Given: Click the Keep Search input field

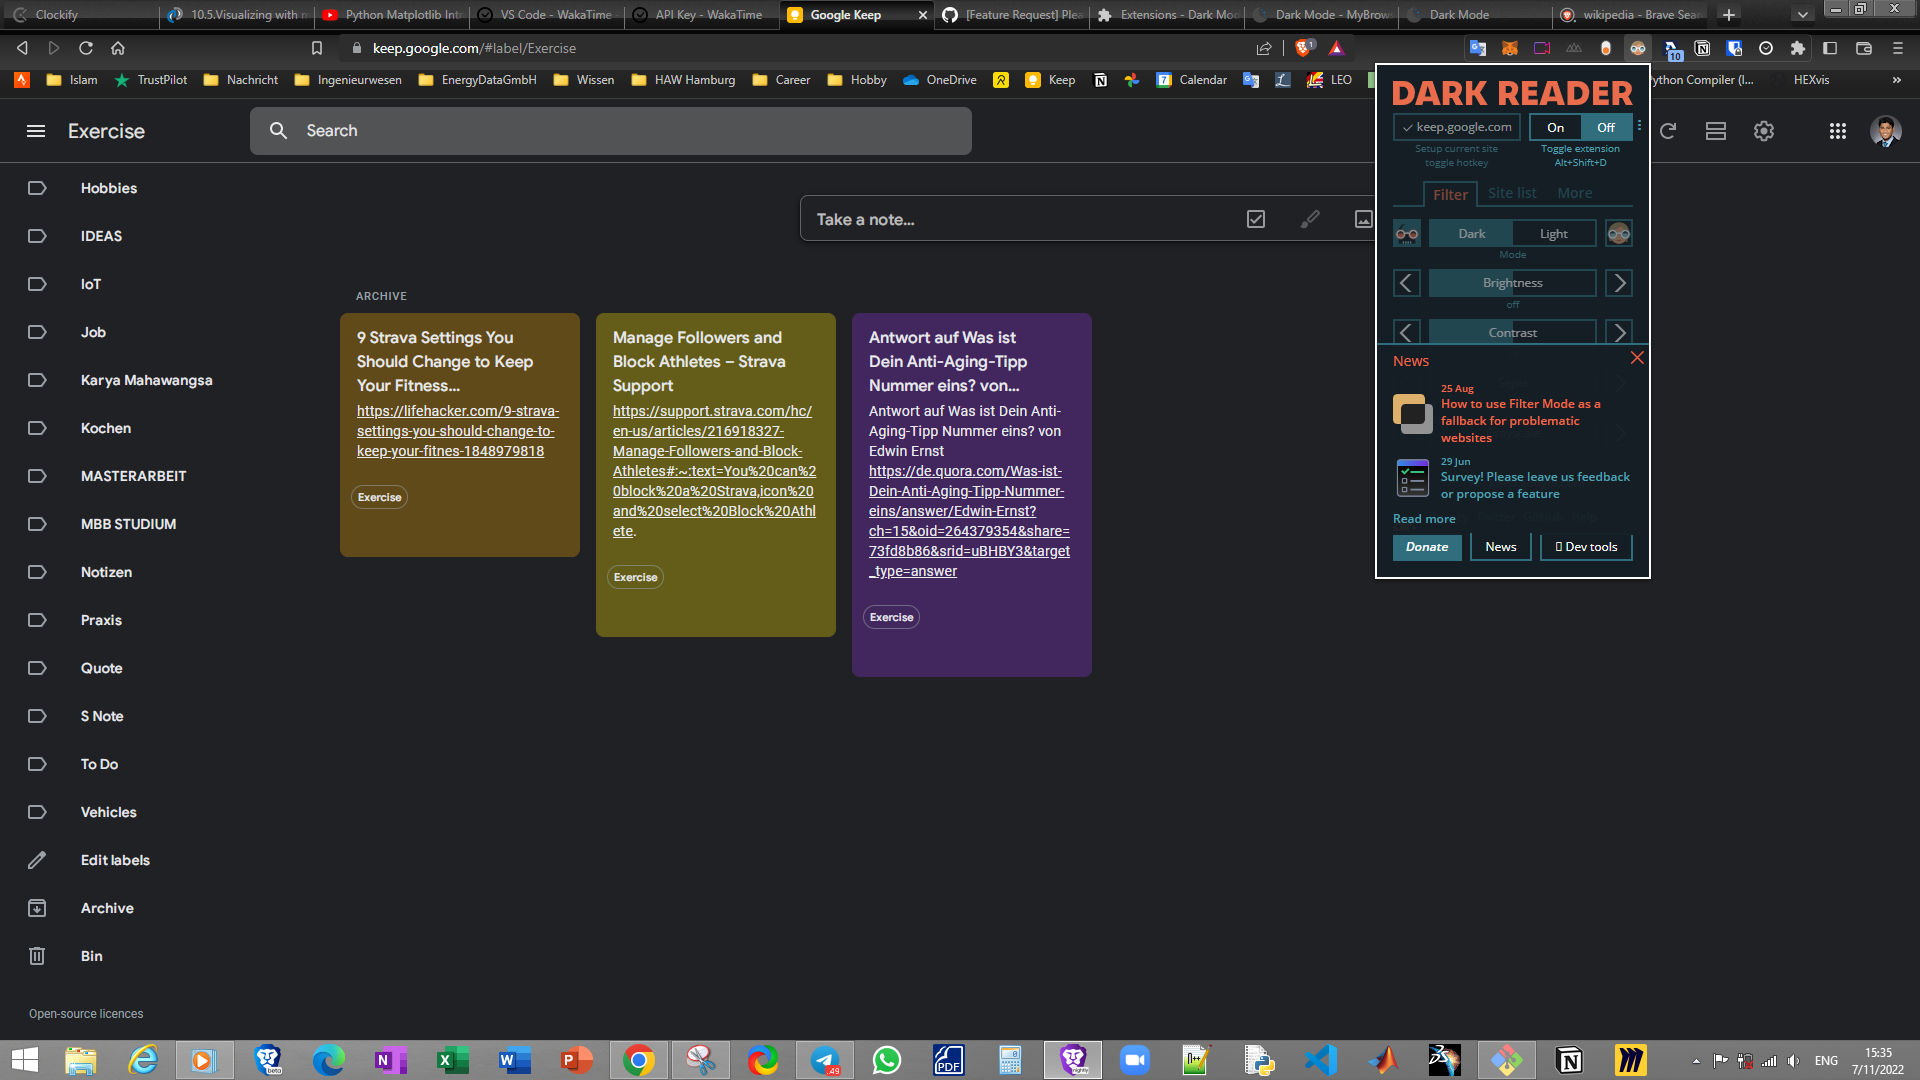Looking at the screenshot, I should click(x=611, y=131).
